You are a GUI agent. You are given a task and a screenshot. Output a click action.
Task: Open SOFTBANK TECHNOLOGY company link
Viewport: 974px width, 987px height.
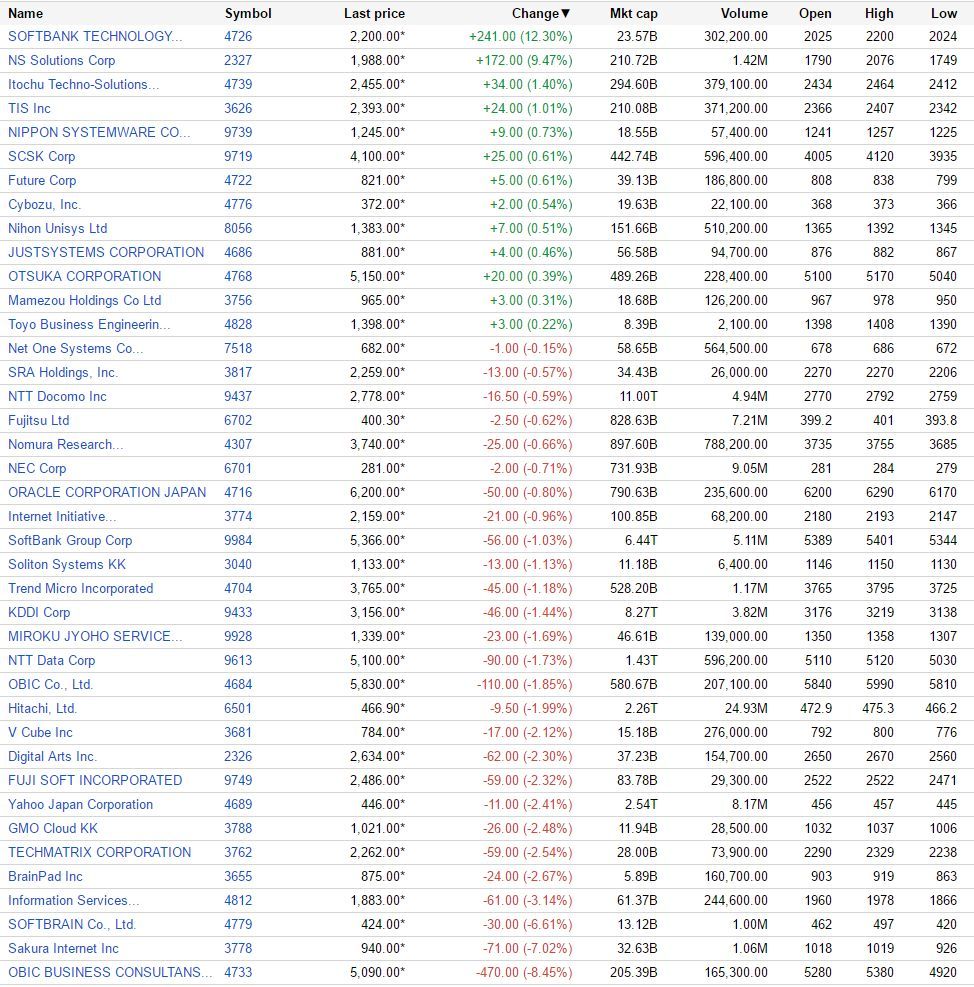95,37
